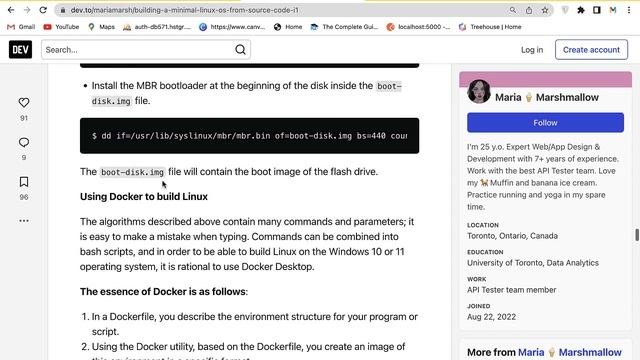640x360 pixels.
Task: Click the address bar URL
Action: (184, 10)
